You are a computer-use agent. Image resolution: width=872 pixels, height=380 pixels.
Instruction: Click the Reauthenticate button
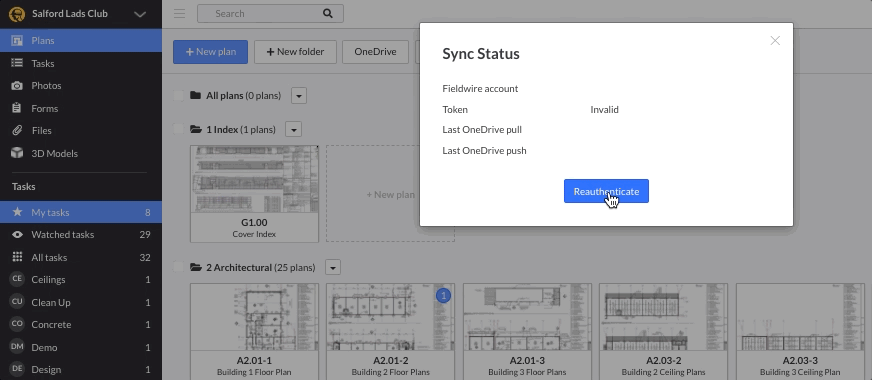tap(606, 191)
